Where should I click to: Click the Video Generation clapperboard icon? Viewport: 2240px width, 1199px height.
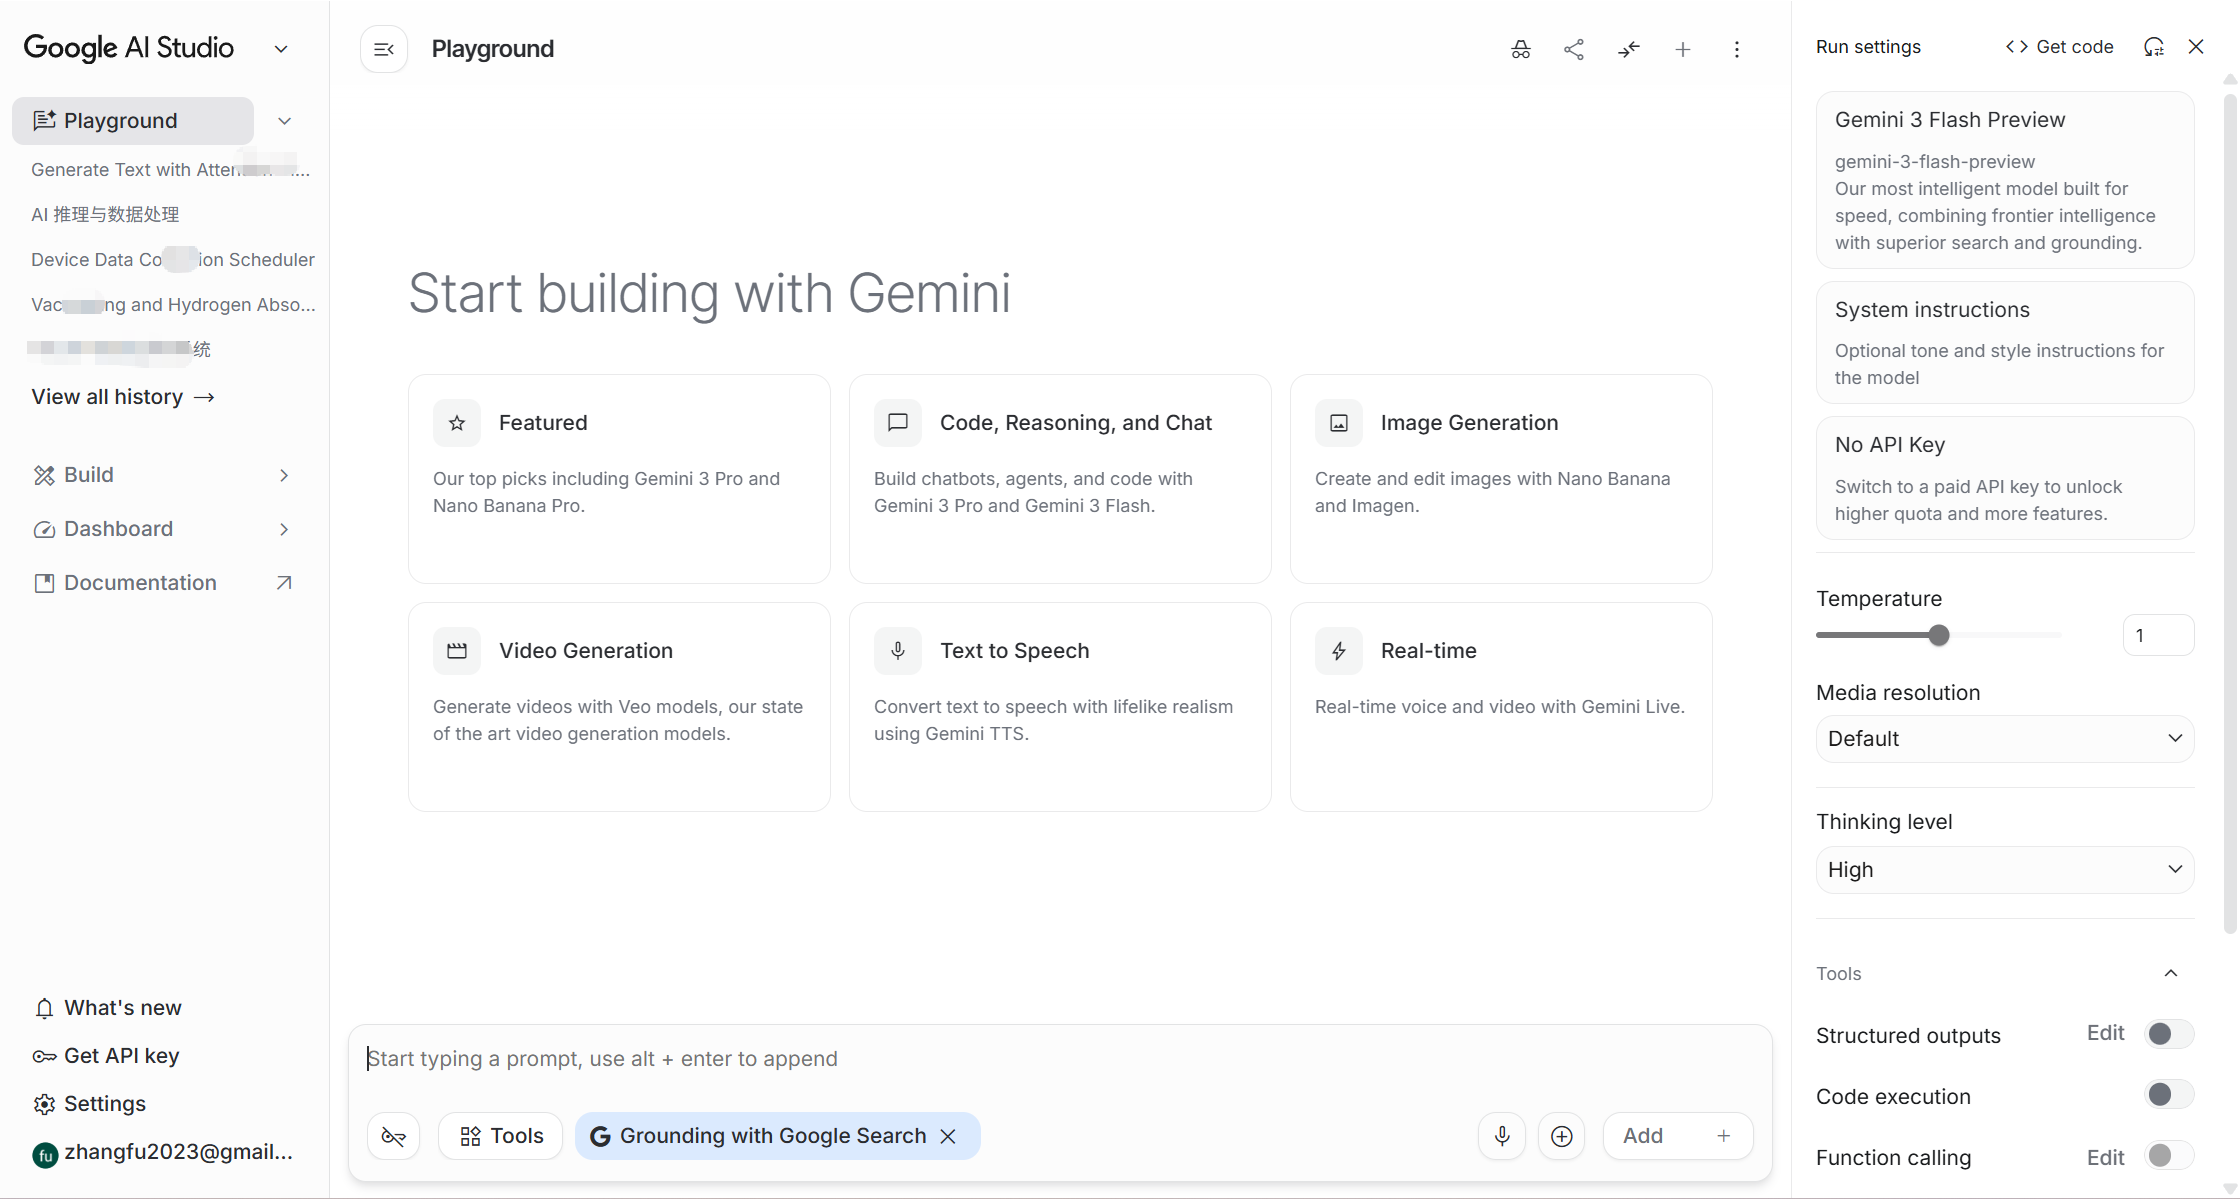[x=457, y=651]
